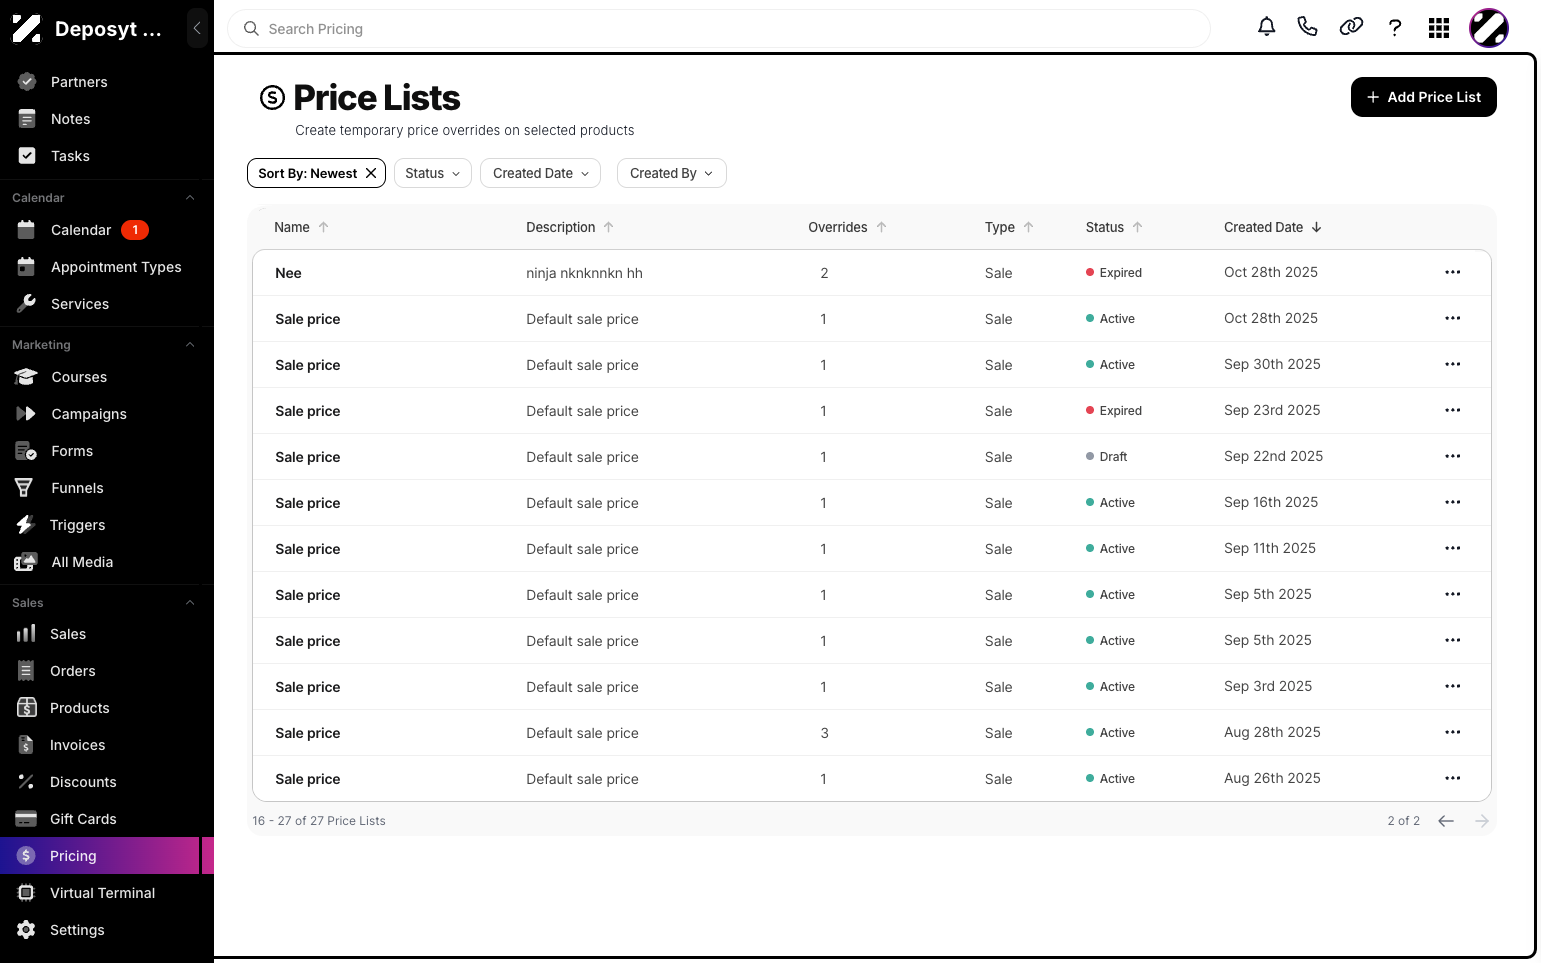Click the link chain icon in header
The height and width of the screenshot is (963, 1541).
tap(1351, 27)
